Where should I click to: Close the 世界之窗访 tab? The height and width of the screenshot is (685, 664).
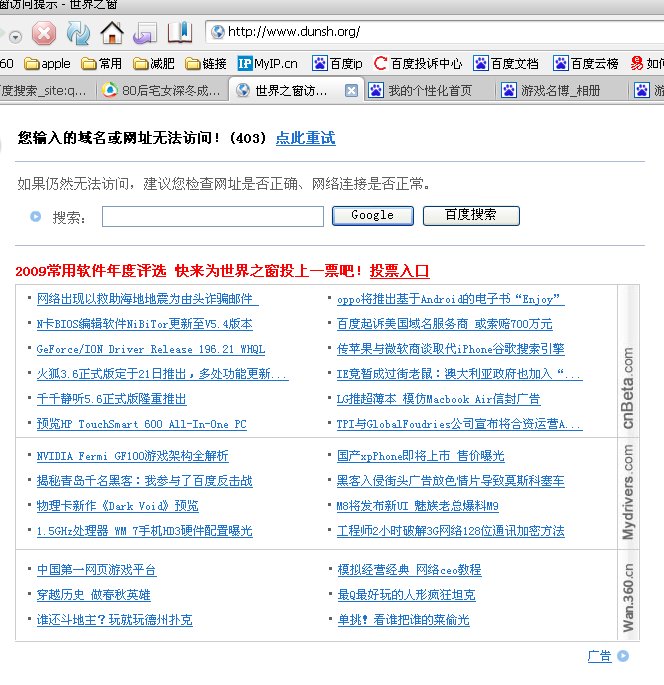click(x=351, y=90)
